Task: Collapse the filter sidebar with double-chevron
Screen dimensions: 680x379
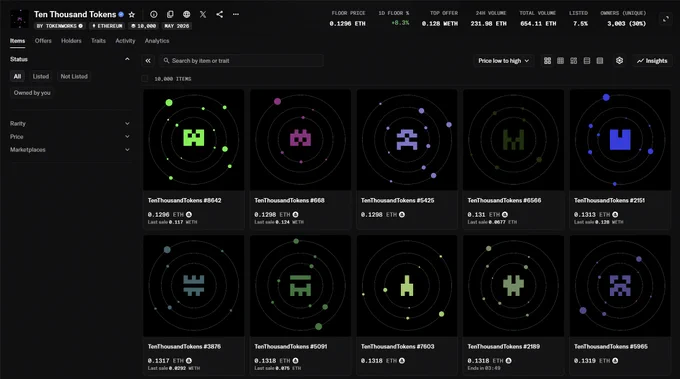Action: [x=148, y=61]
